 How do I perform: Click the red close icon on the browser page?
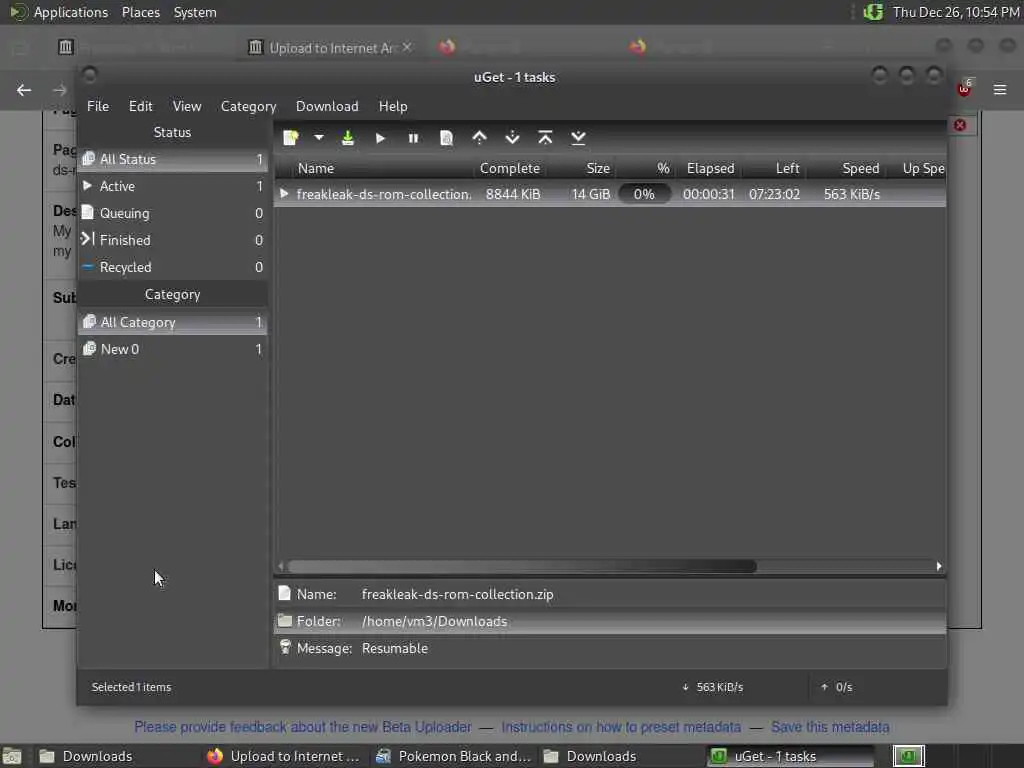960,125
